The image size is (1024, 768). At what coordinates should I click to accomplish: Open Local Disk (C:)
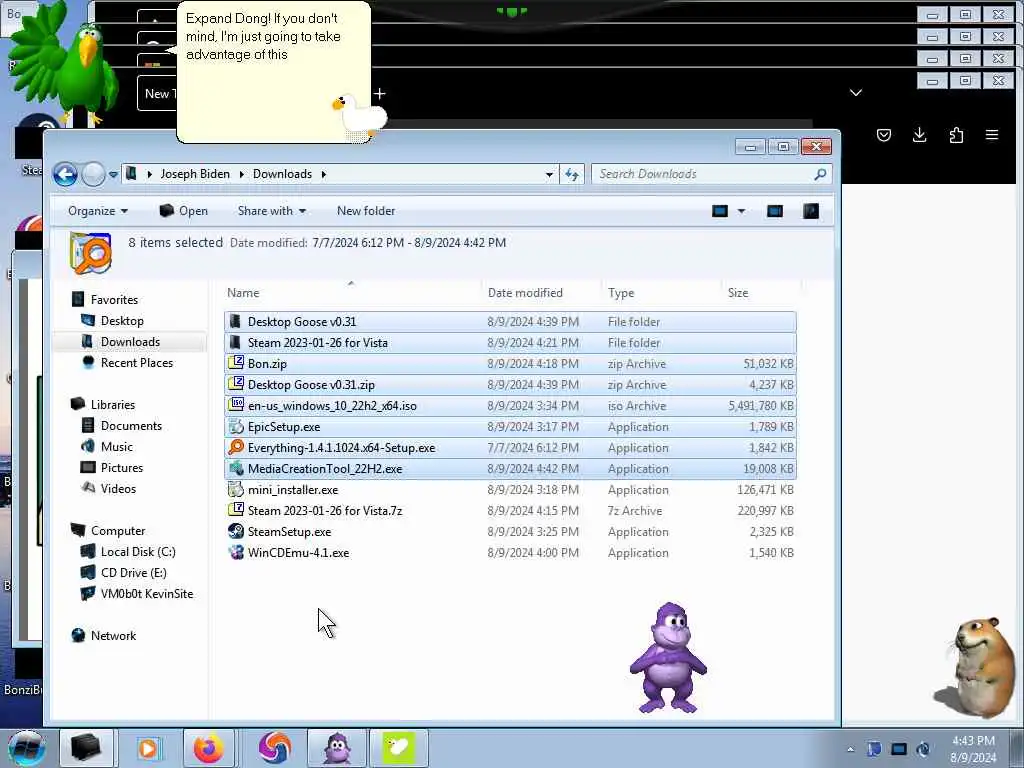[x=138, y=552]
